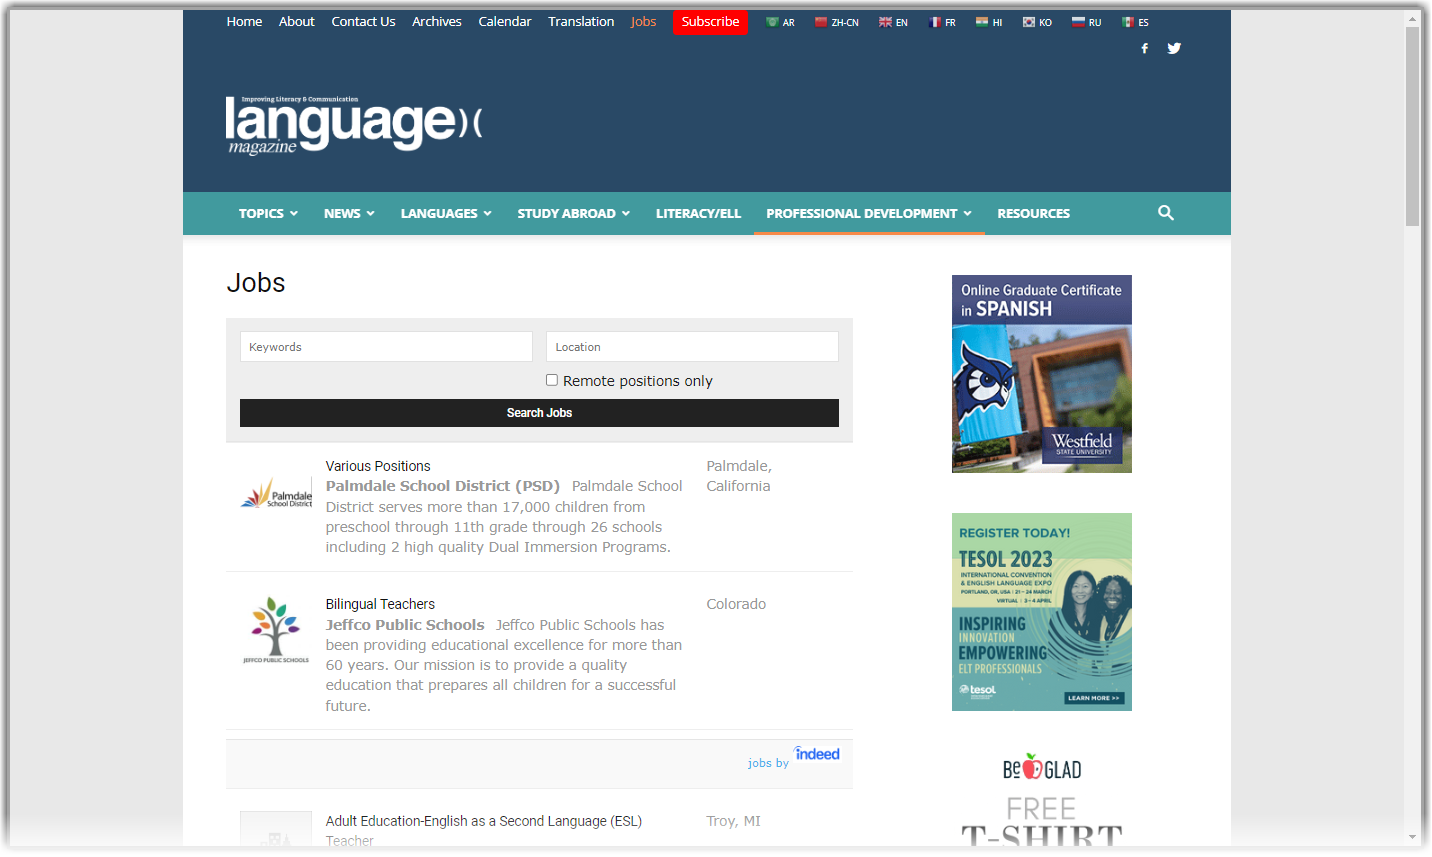Click the 'Palmdale, California' location text
Screen dimensions: 1432x857
738,476
